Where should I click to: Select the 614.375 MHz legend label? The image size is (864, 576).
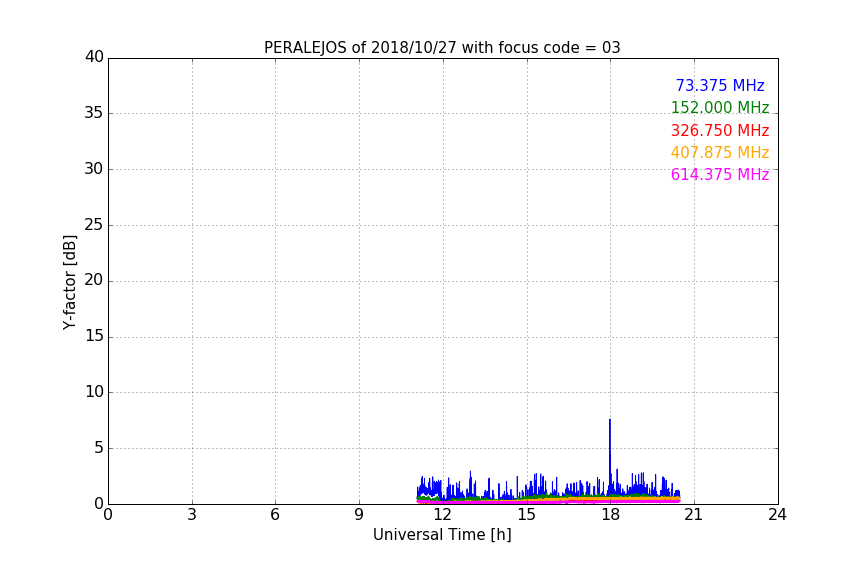coord(720,174)
